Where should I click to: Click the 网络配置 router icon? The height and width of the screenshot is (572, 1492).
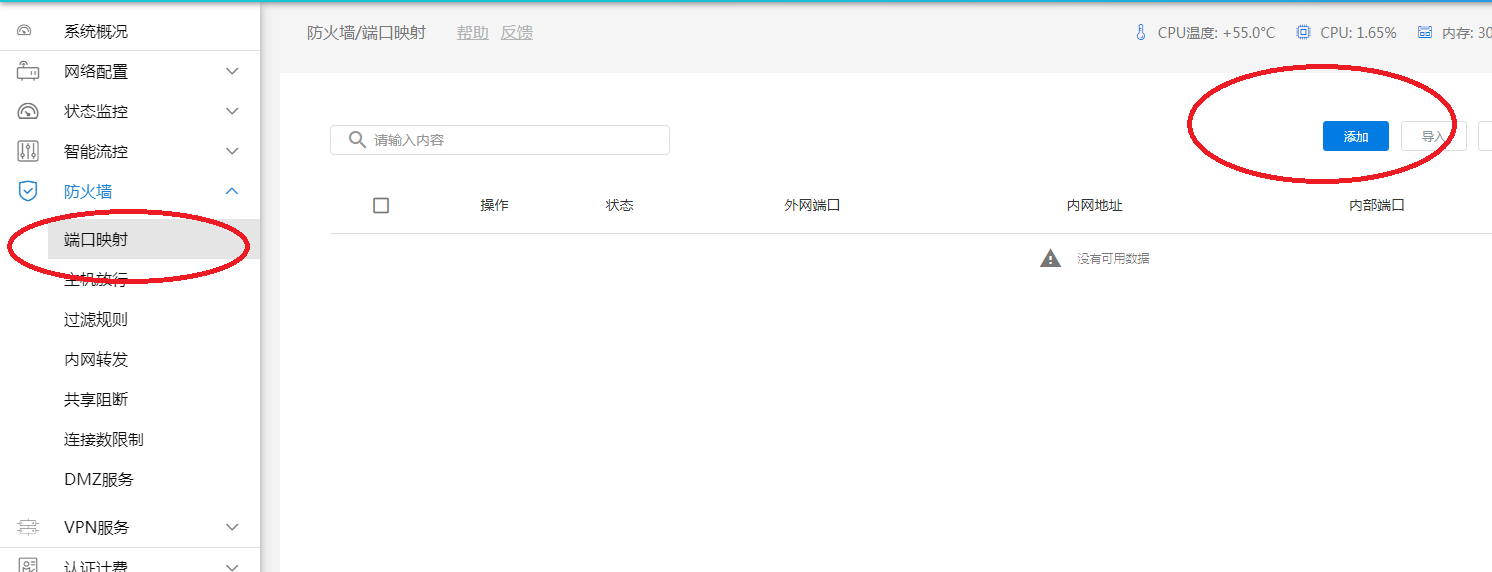[28, 71]
